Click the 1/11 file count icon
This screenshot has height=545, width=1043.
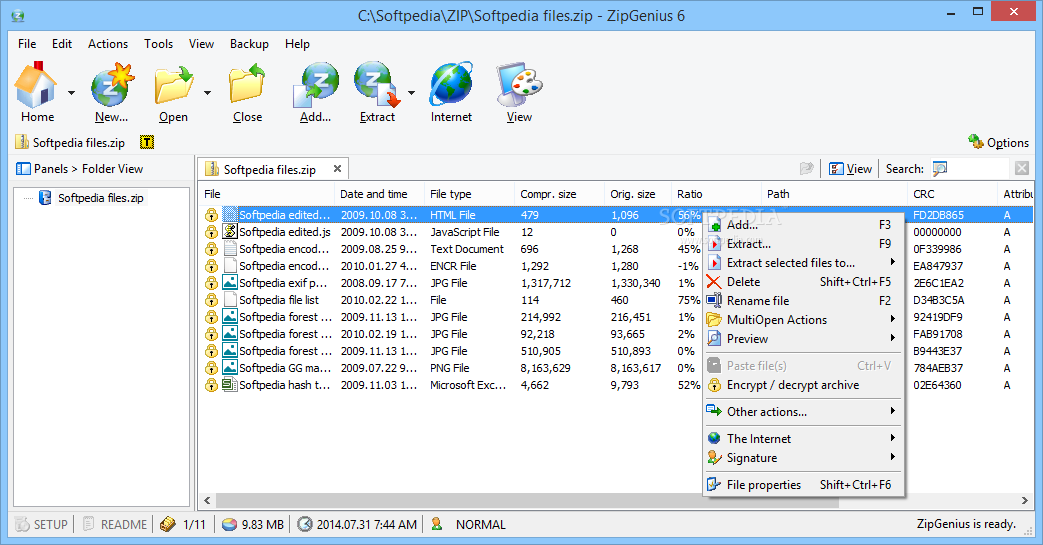(x=168, y=524)
